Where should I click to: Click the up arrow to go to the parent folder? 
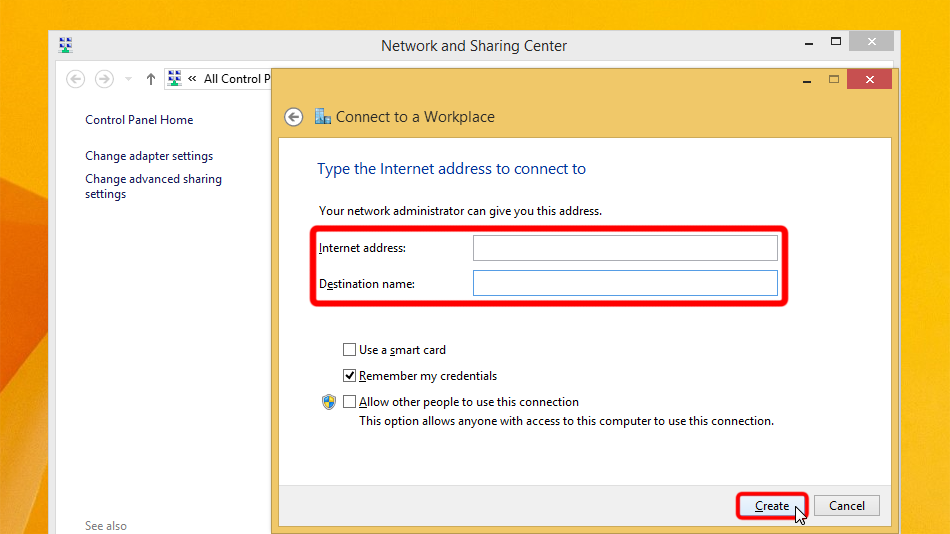[x=151, y=79]
